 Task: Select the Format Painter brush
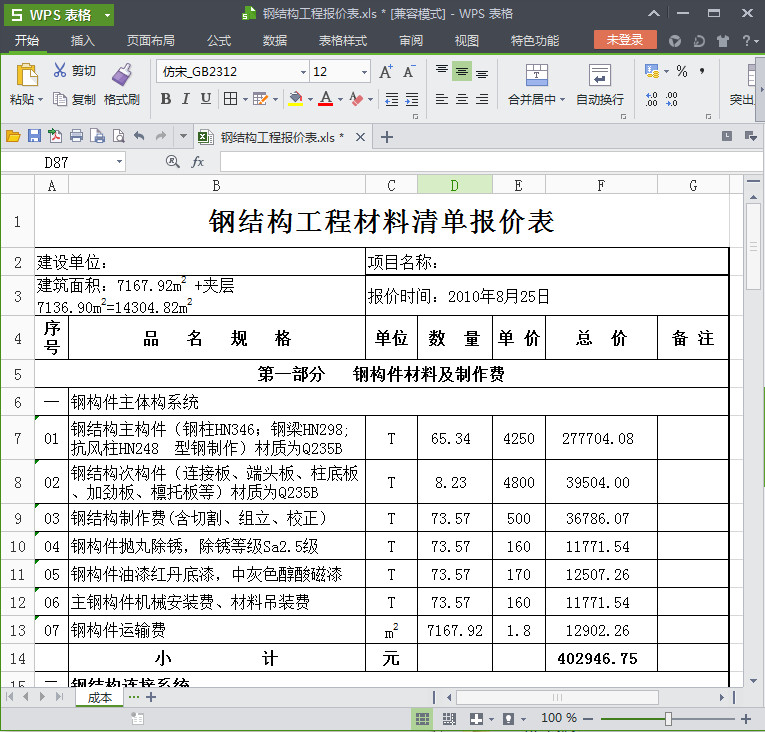click(122, 74)
